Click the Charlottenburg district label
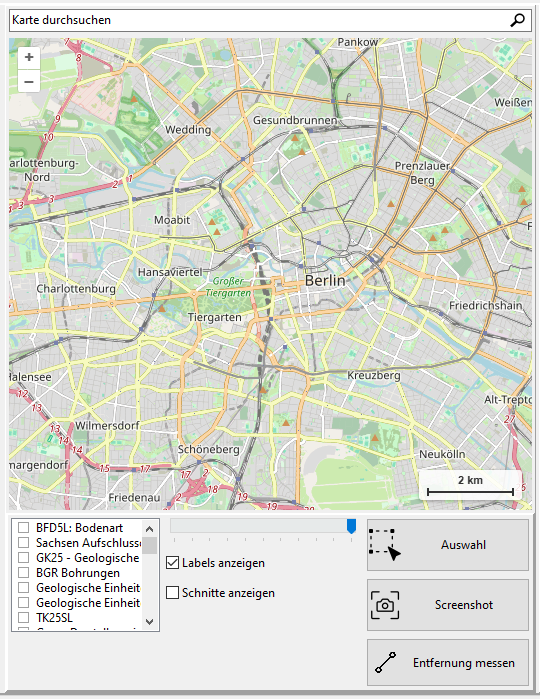 pyautogui.click(x=76, y=289)
